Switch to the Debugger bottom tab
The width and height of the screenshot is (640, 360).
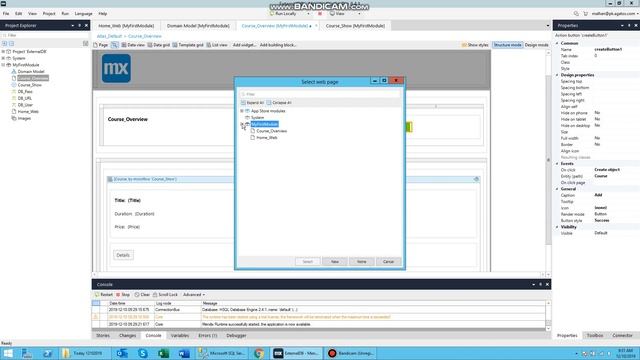point(236,336)
